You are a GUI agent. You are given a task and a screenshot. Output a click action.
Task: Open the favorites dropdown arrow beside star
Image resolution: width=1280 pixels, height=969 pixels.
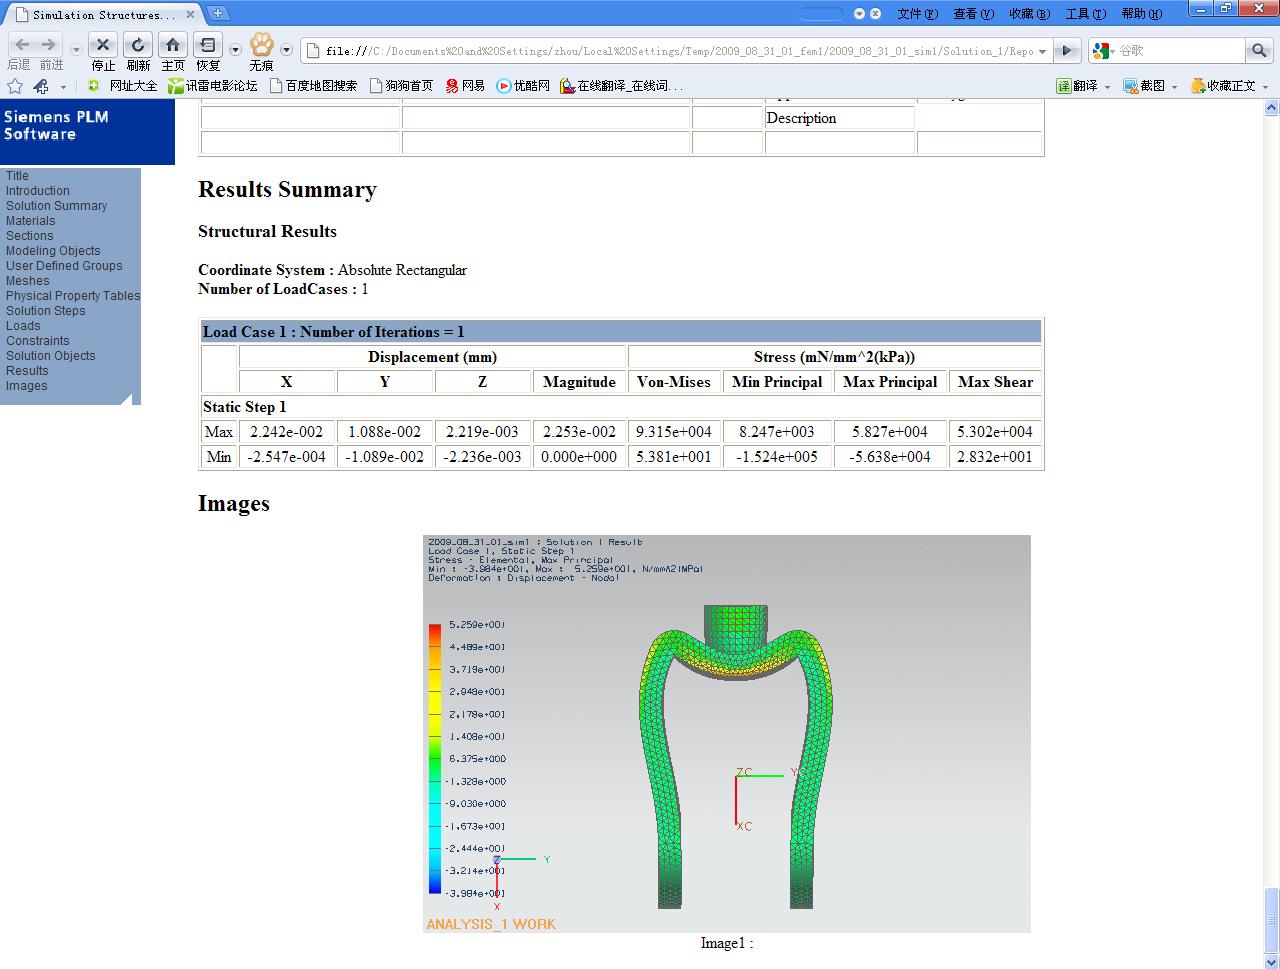pos(63,87)
